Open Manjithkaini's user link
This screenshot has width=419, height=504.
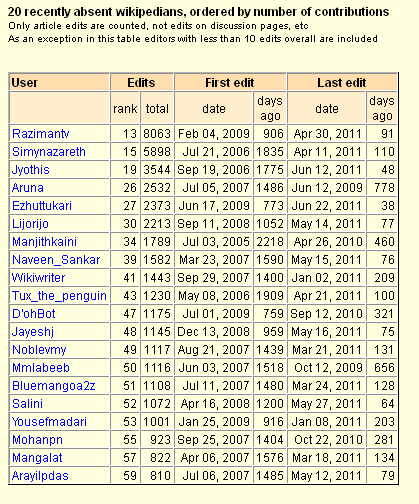[44, 242]
